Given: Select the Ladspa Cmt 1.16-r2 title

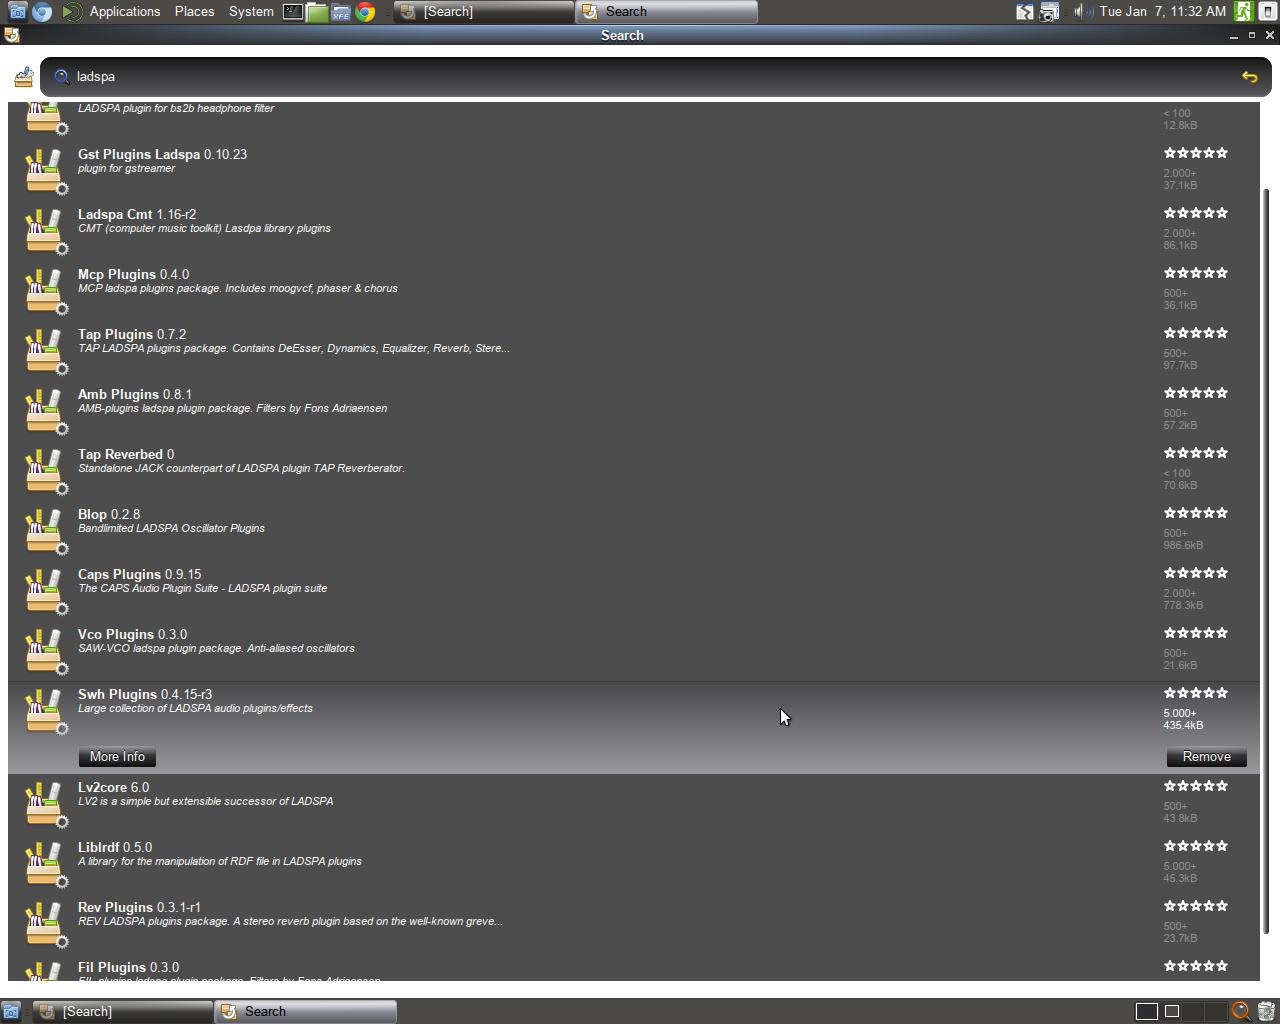Looking at the screenshot, I should (x=137, y=214).
